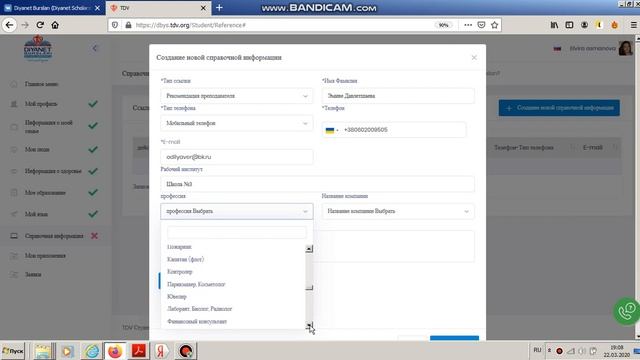This screenshot has width=640, height=360.
Task: Select the TDV browser tab
Action: click(158, 8)
